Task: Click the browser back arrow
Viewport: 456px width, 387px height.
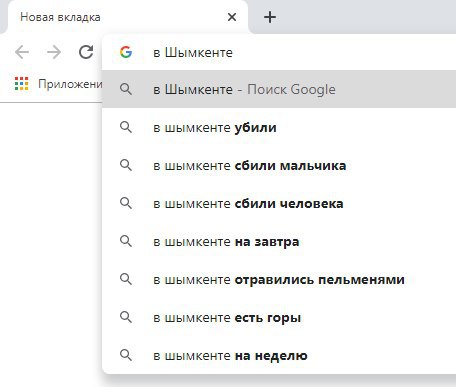Action: point(22,52)
